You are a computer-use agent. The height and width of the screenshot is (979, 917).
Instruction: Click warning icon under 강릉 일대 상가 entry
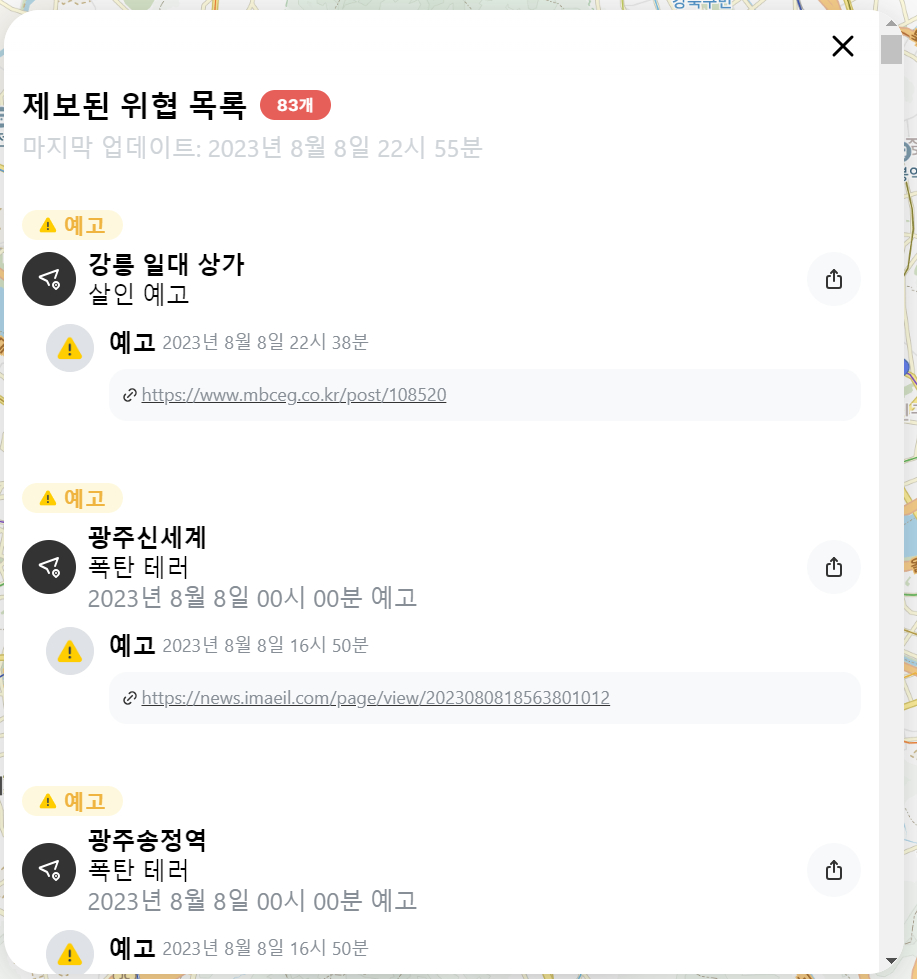click(x=70, y=348)
